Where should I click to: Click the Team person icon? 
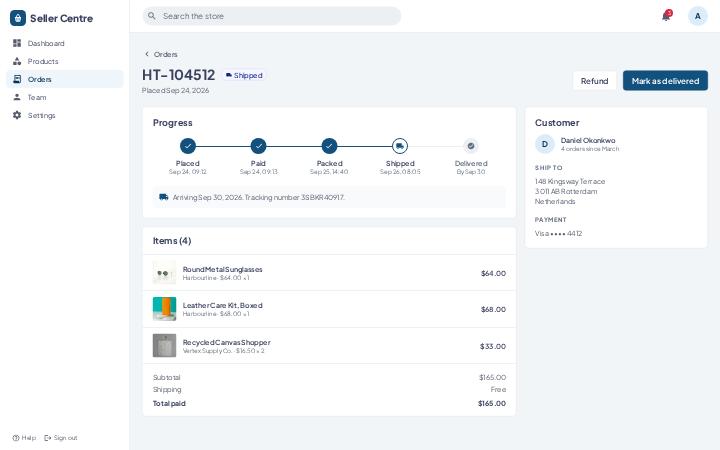pyautogui.click(x=17, y=97)
